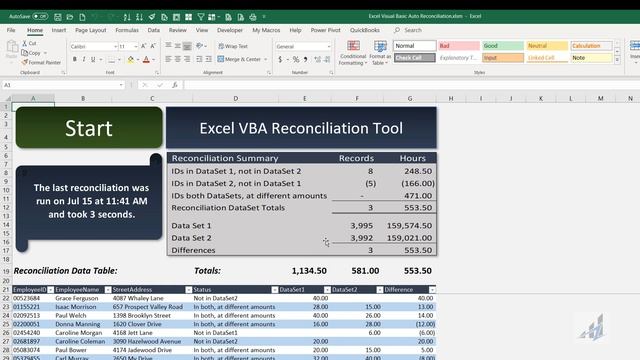Viewport: 640px width, 360px height.
Task: Select the column D header
Action: pos(235,98)
